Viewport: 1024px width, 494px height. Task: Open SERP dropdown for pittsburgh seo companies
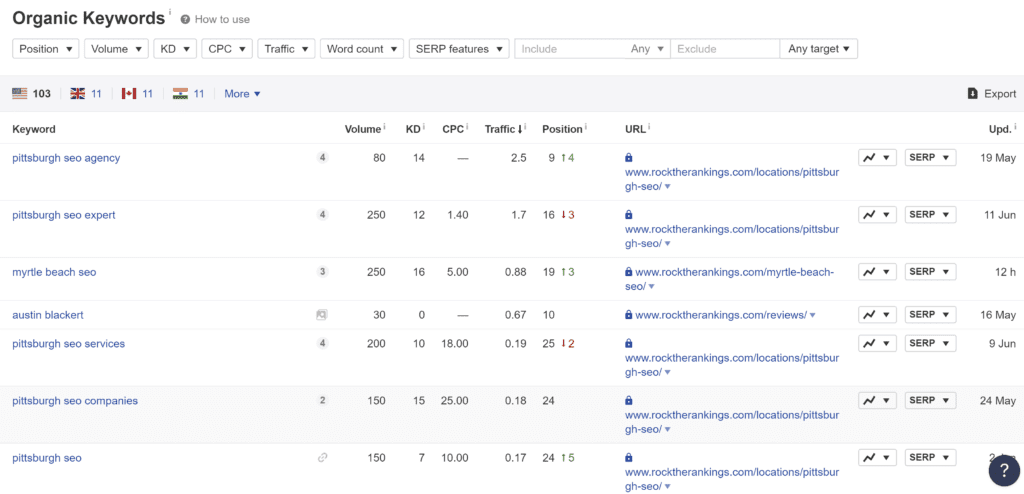pyautogui.click(x=930, y=401)
